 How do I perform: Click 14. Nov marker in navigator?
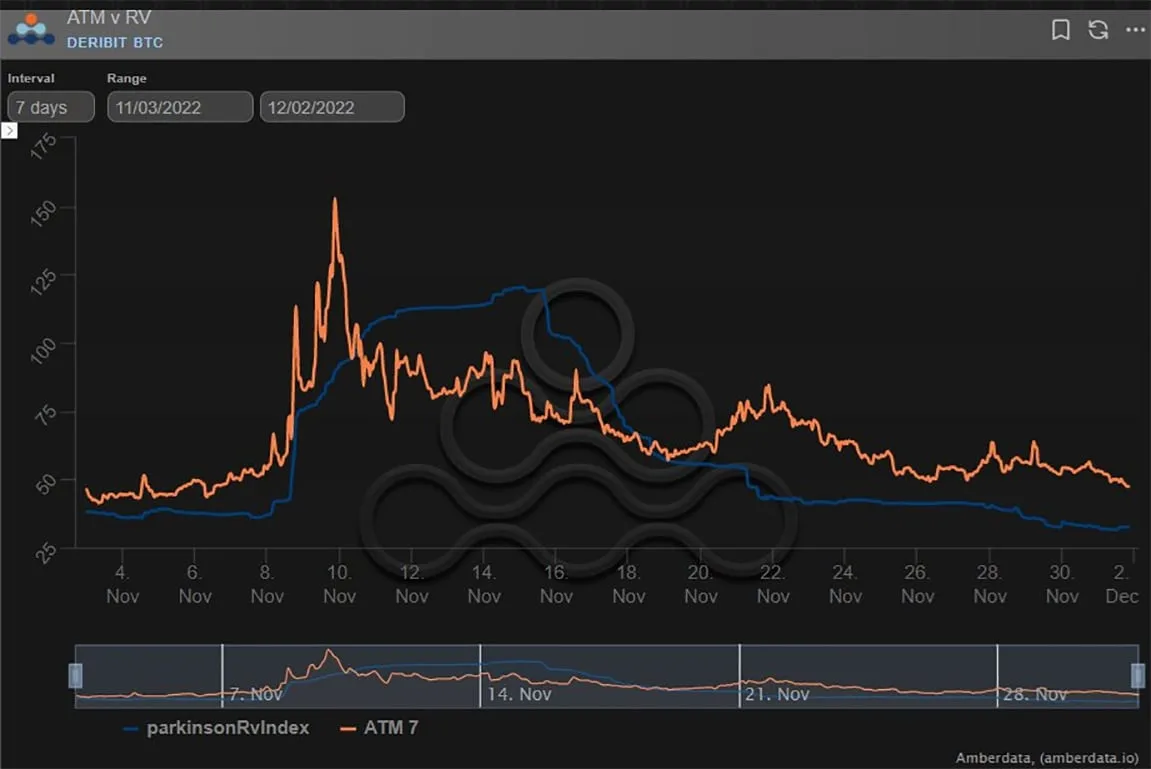coord(519,694)
